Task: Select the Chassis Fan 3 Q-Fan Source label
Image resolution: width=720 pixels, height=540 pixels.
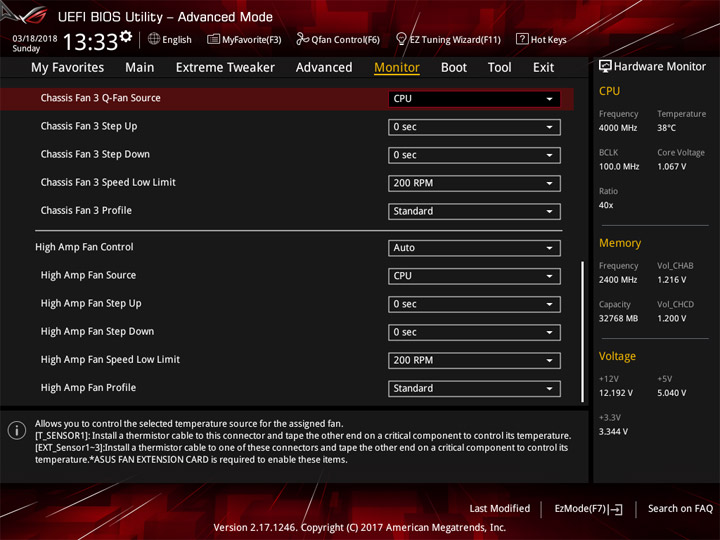Action: [x=101, y=98]
